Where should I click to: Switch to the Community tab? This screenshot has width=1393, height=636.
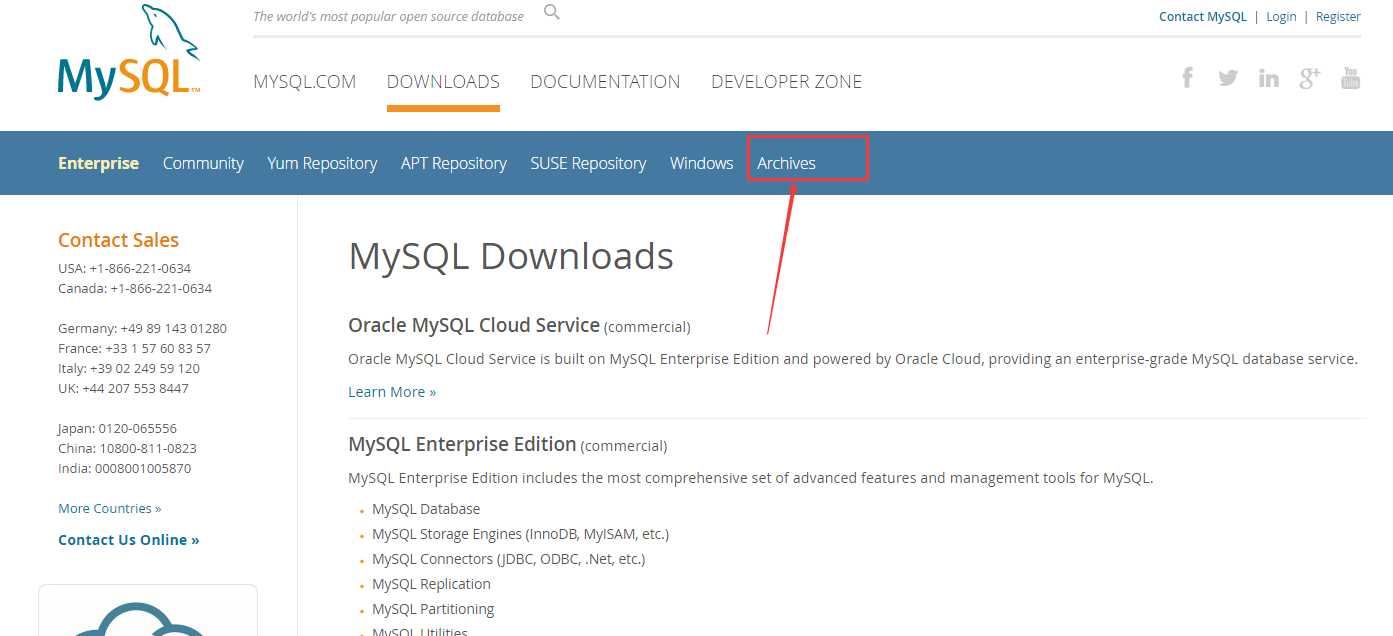(x=203, y=163)
